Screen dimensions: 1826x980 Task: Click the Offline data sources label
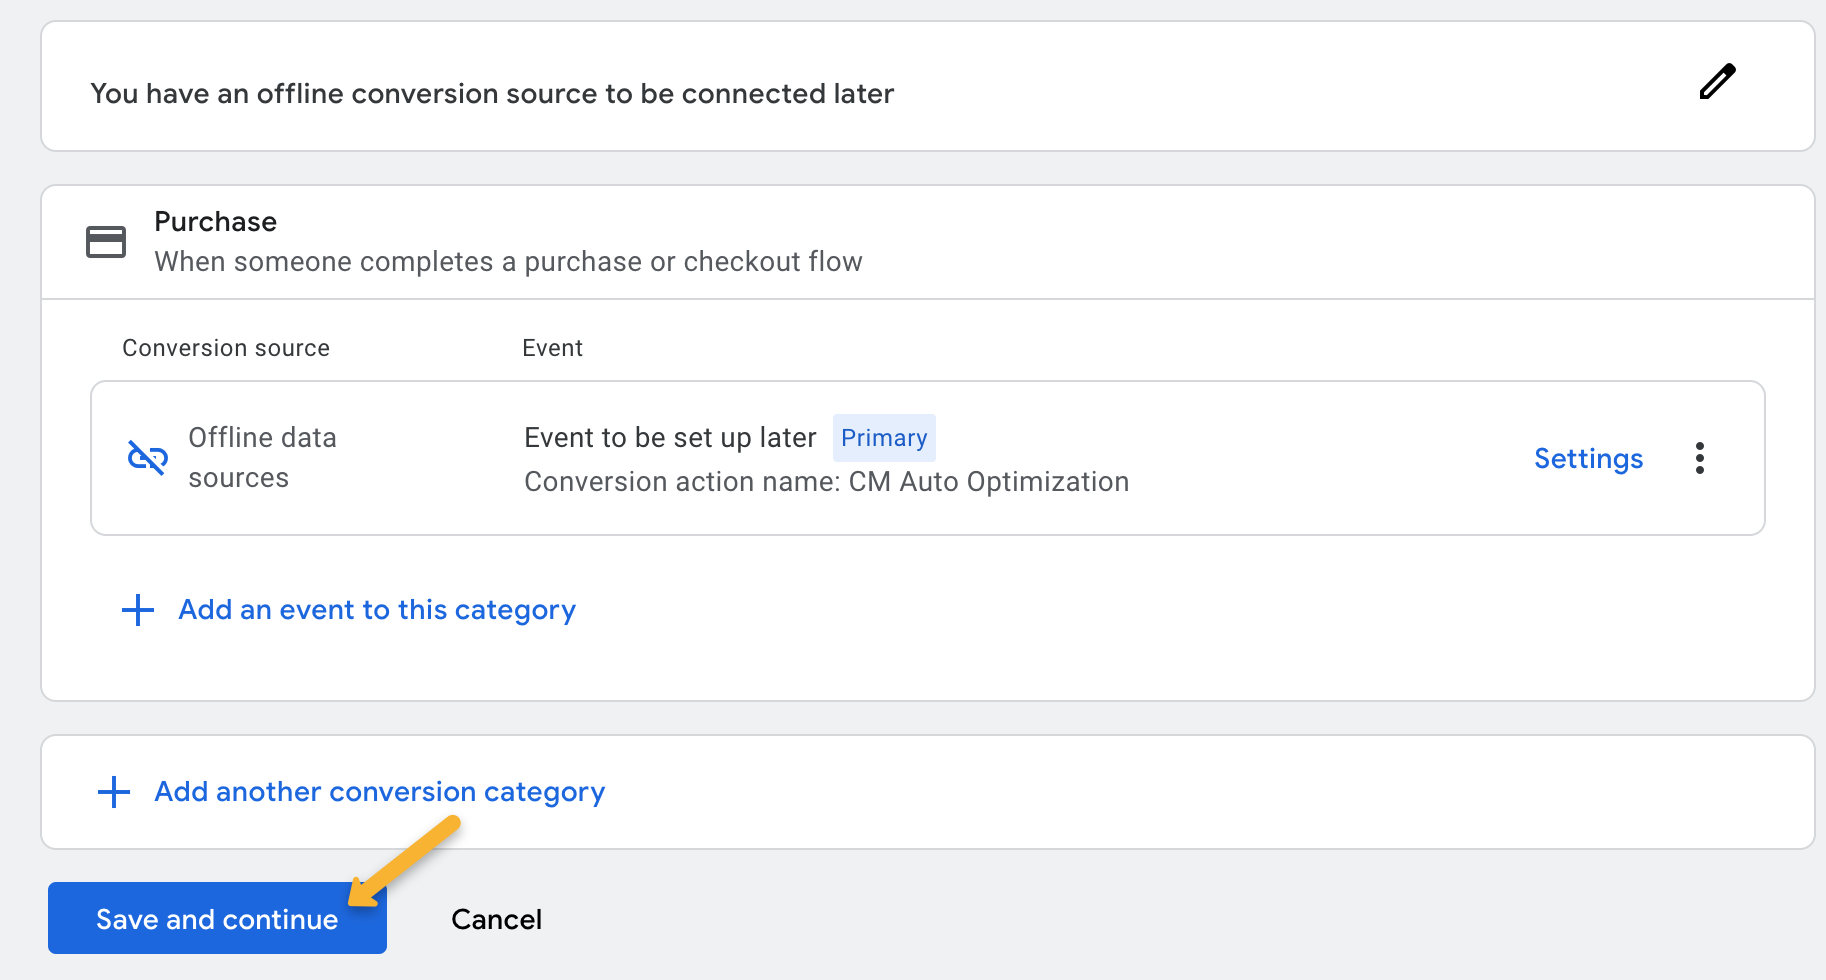tap(262, 458)
